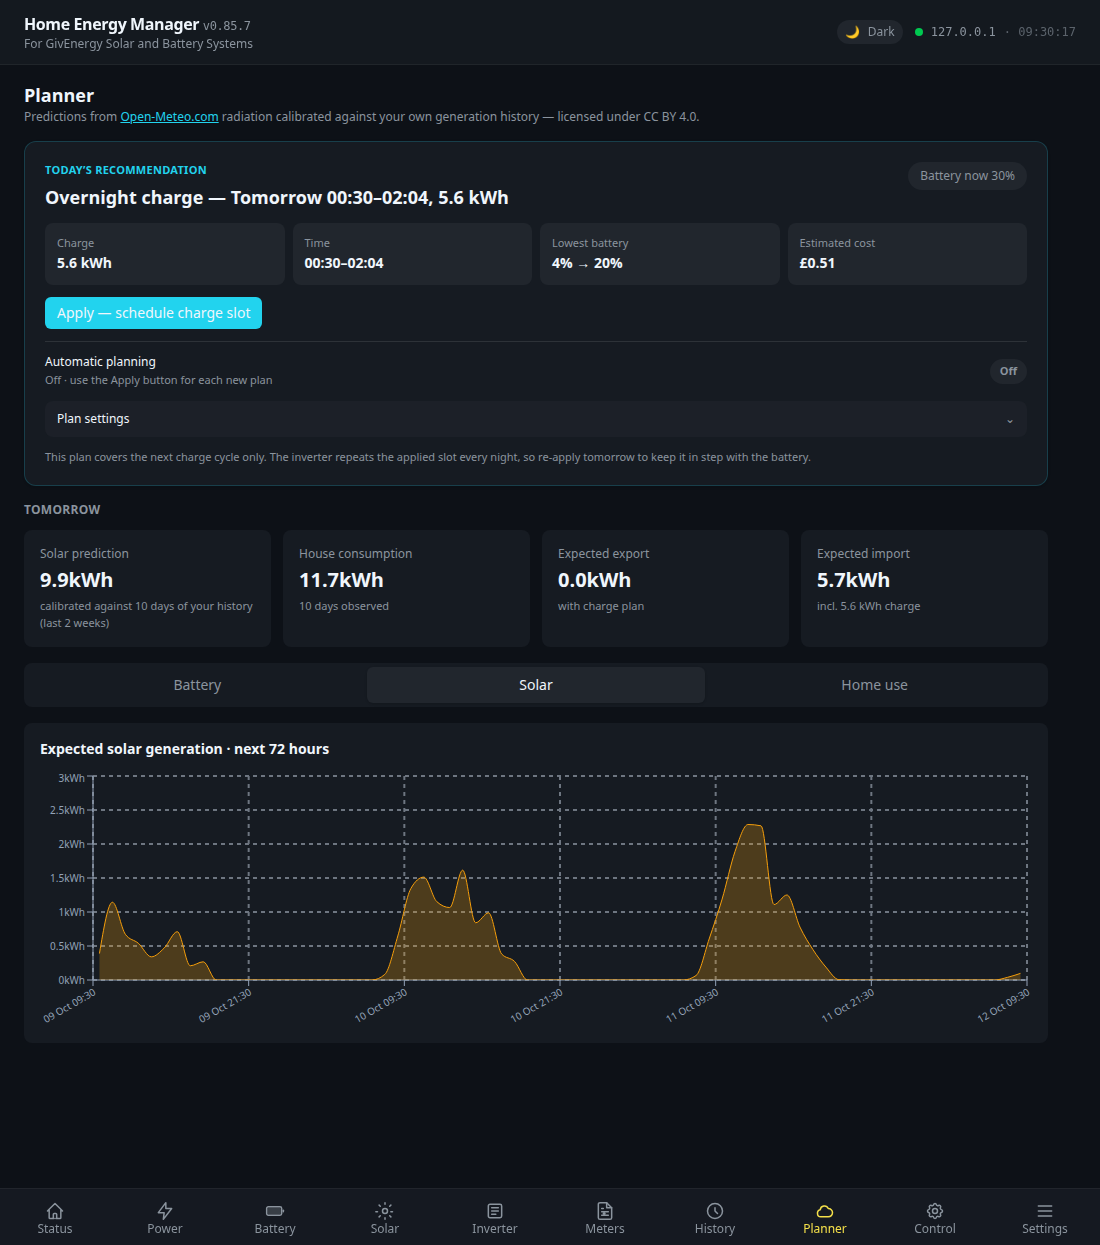Click the moon icon in Dark toggle
1100x1245 pixels.
(853, 32)
